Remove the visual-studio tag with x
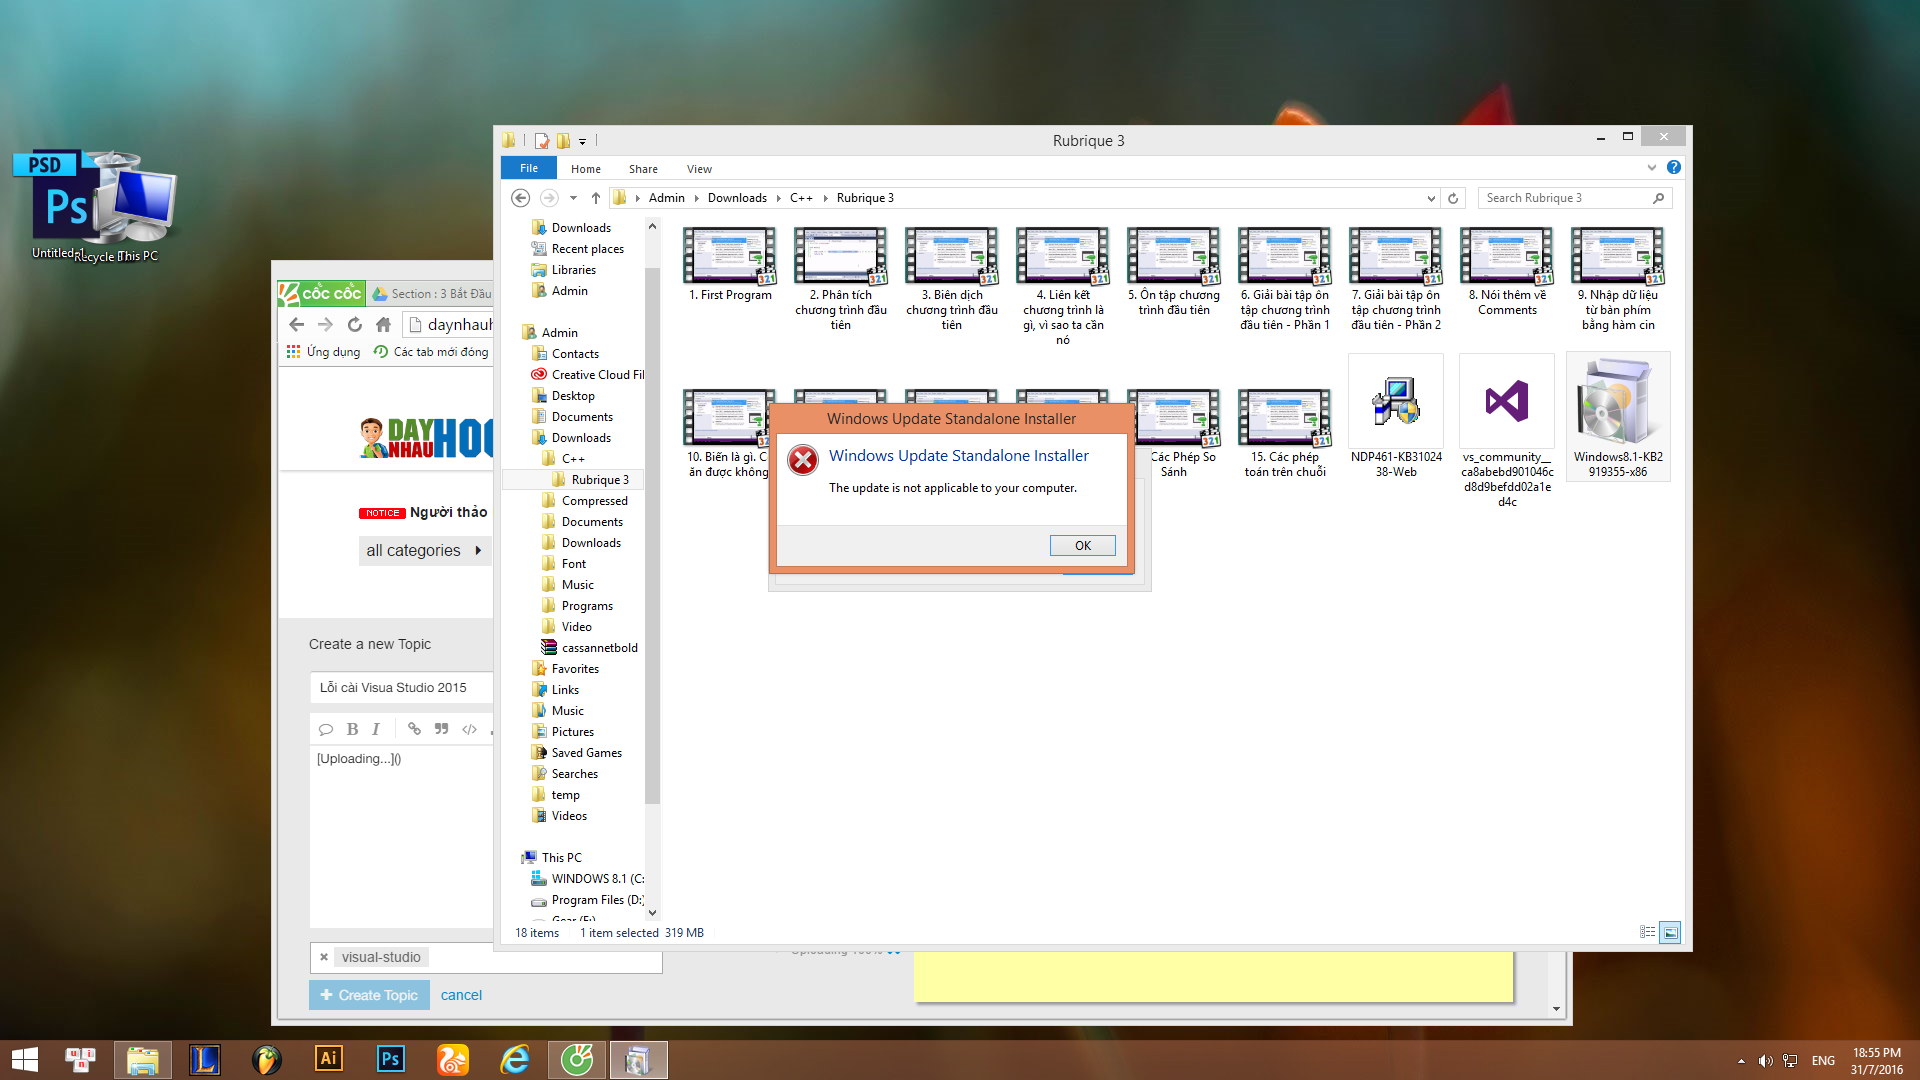Image resolution: width=1920 pixels, height=1080 pixels. pos(324,957)
